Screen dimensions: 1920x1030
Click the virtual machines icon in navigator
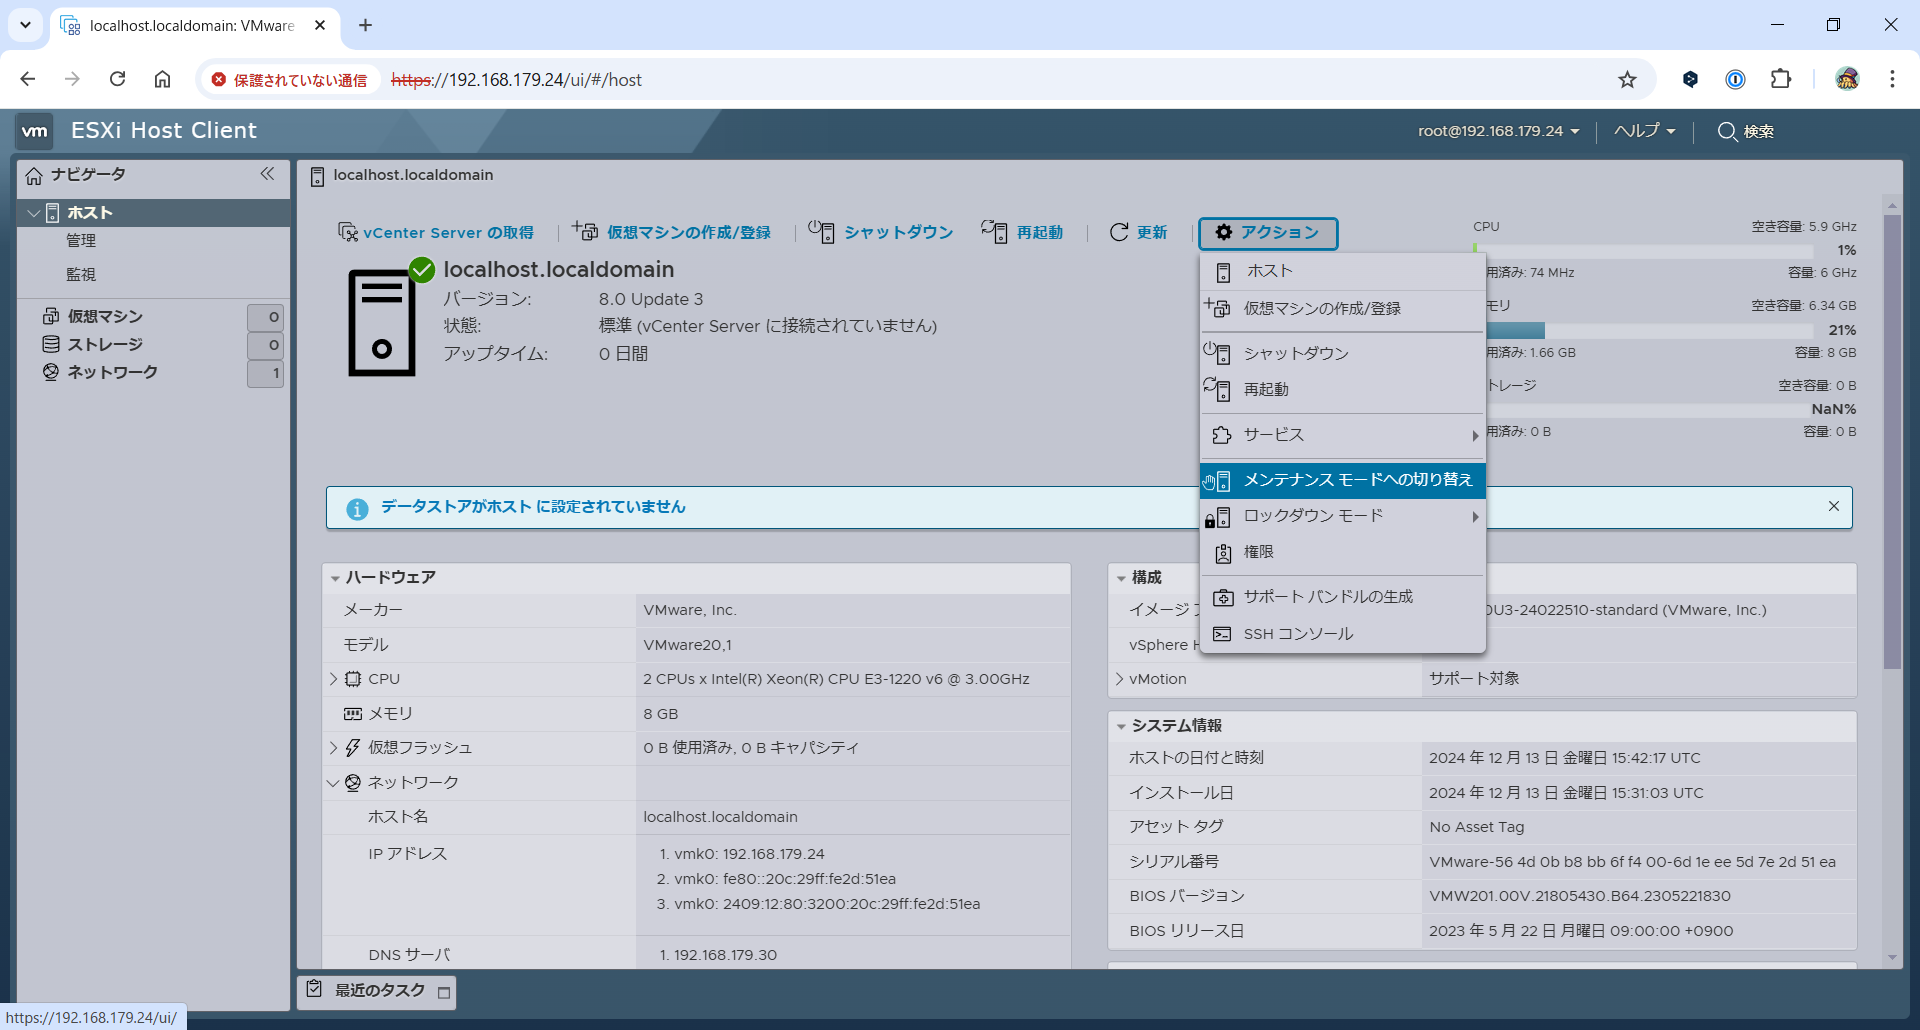[51, 316]
